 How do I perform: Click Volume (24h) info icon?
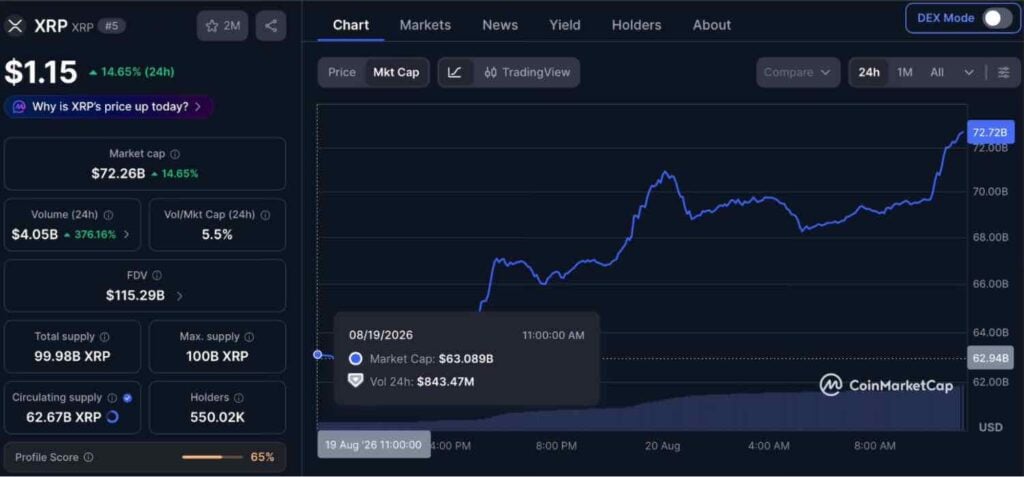(x=108, y=215)
